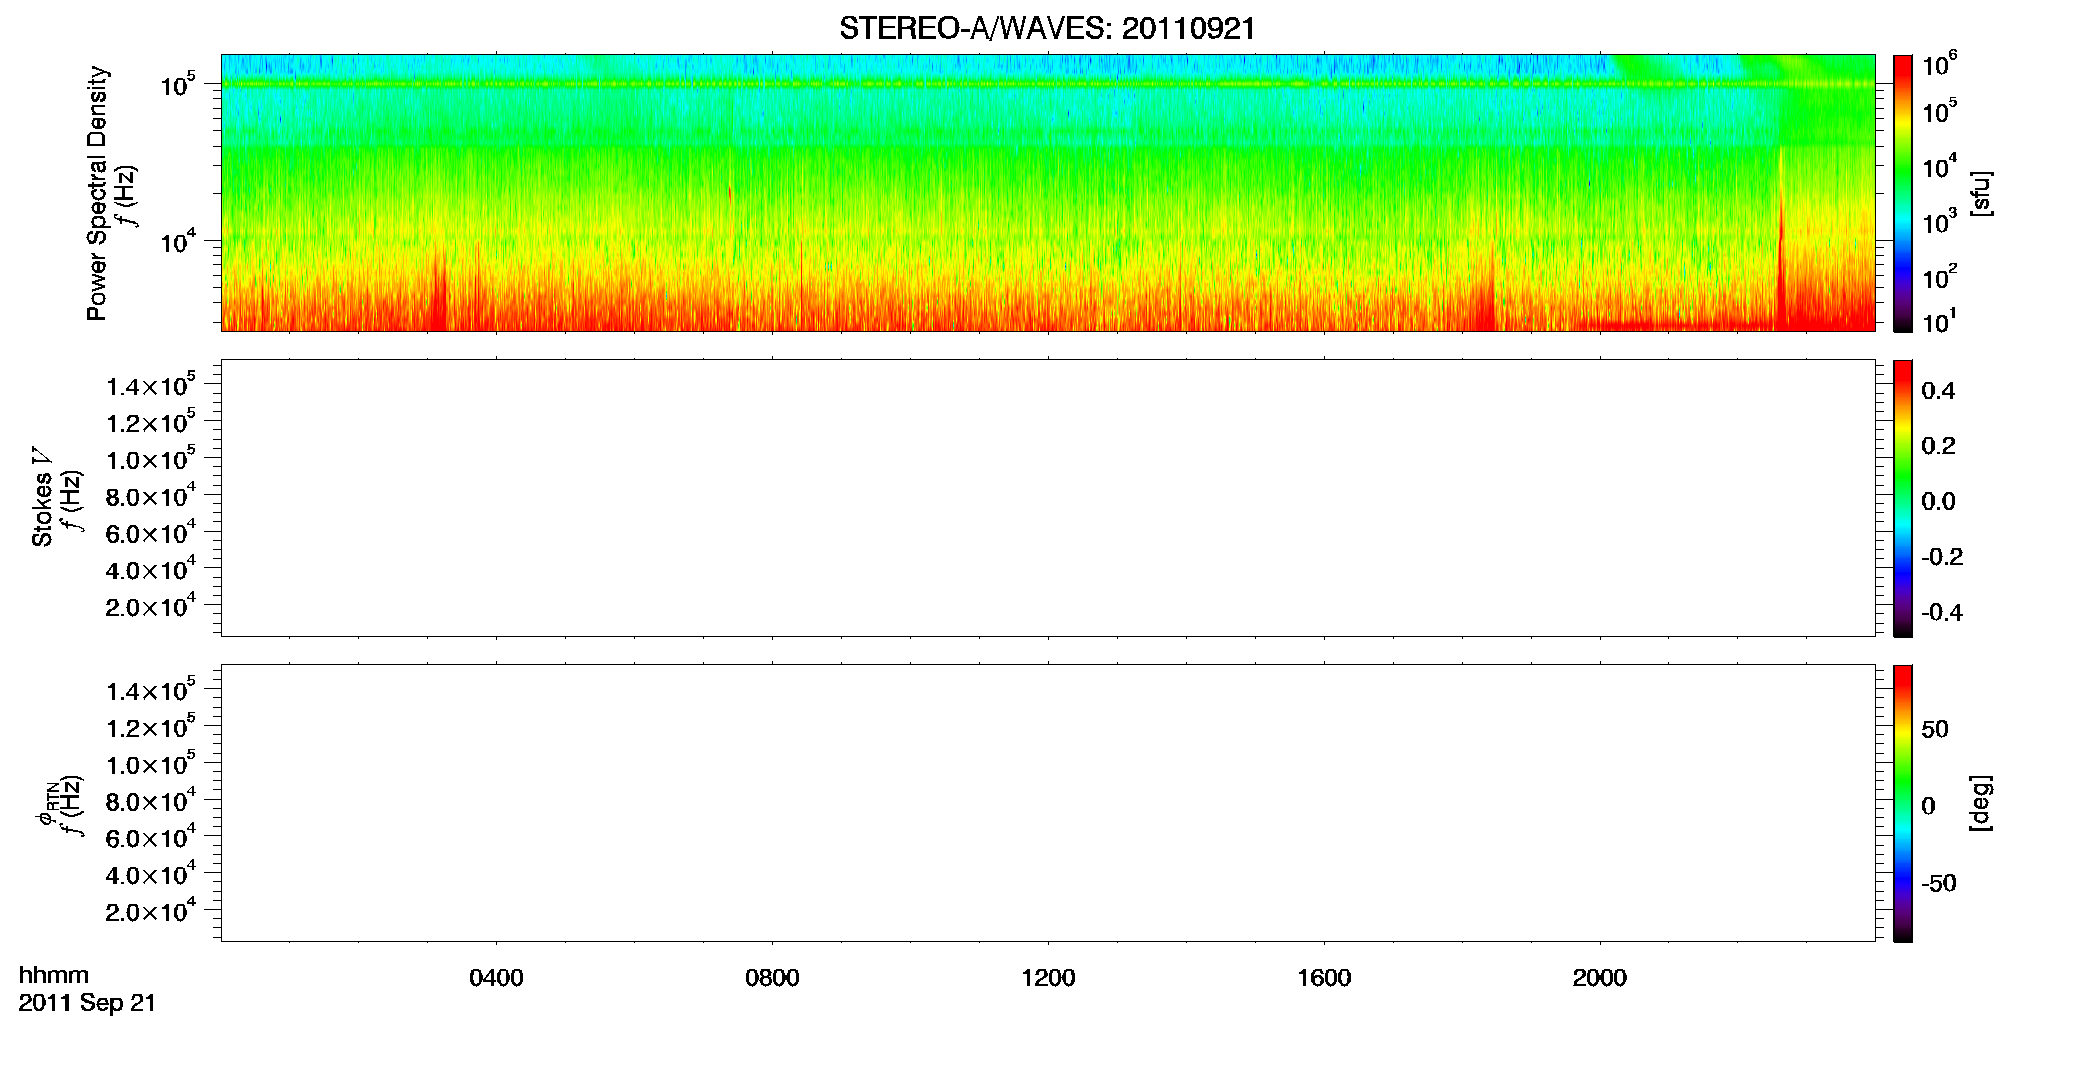Click the 6.0×10^4 tick label of the φRTN panel

[x=152, y=837]
